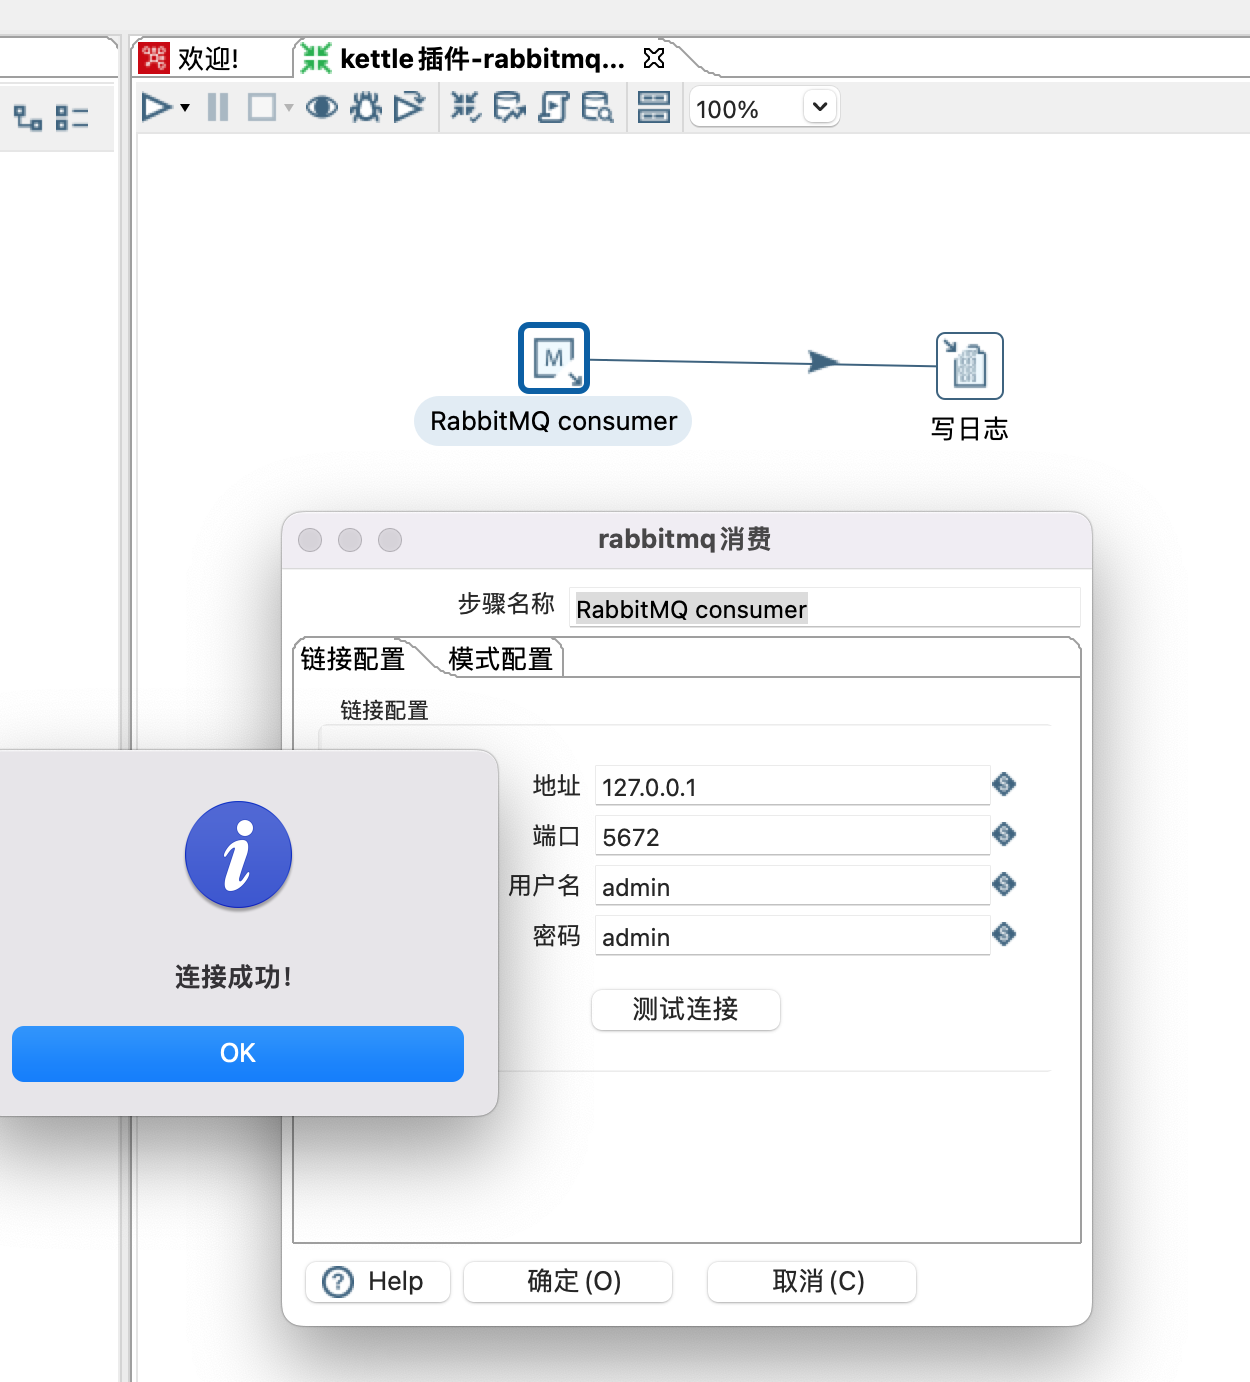The image size is (1250, 1382).
Task: Insert variable into the 用户名 field via the diamond icon
Action: point(1004,884)
